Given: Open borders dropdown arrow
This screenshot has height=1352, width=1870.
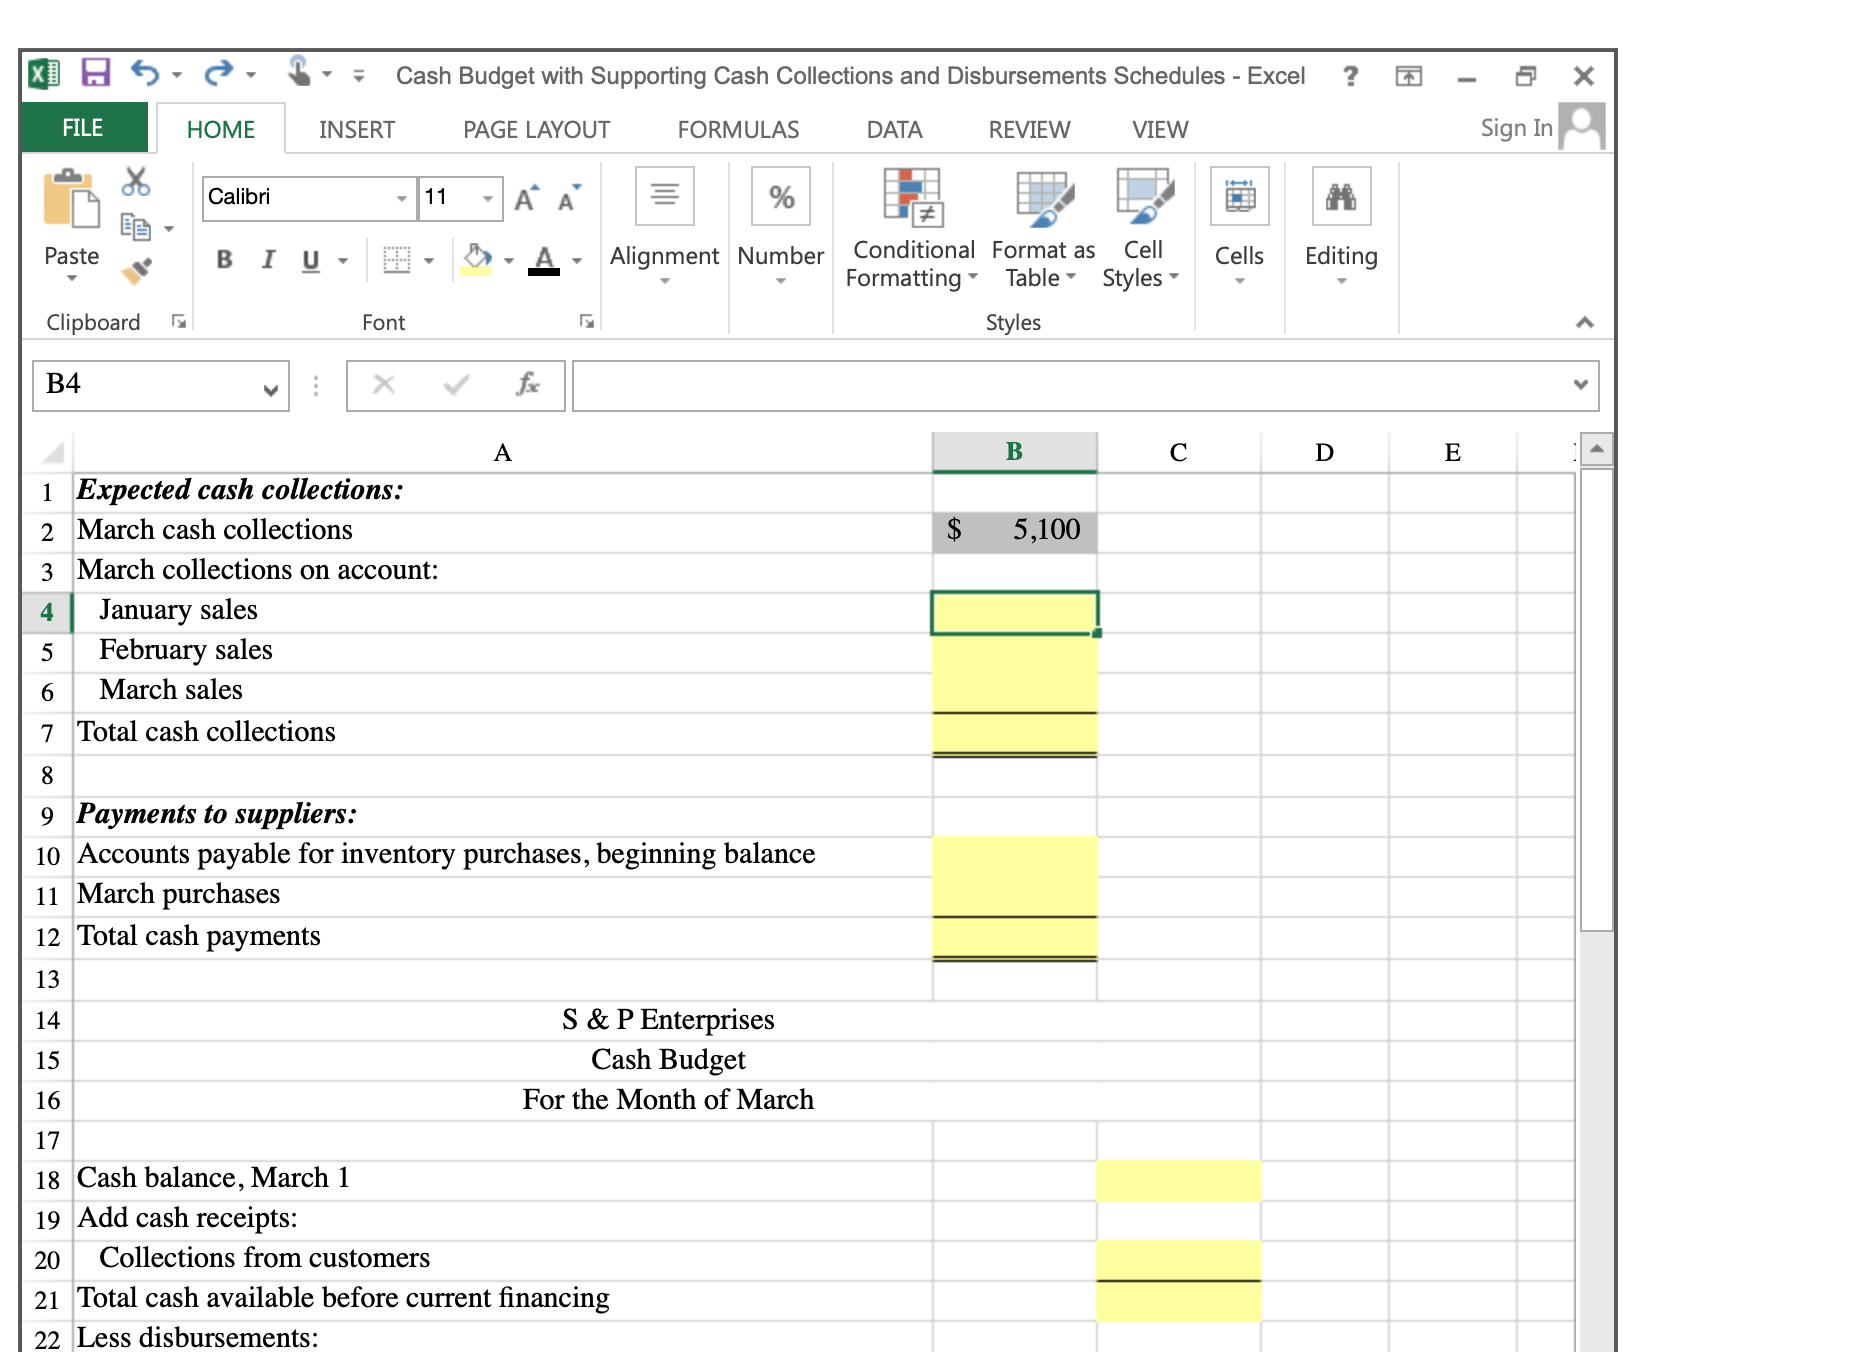Looking at the screenshot, I should pos(429,261).
